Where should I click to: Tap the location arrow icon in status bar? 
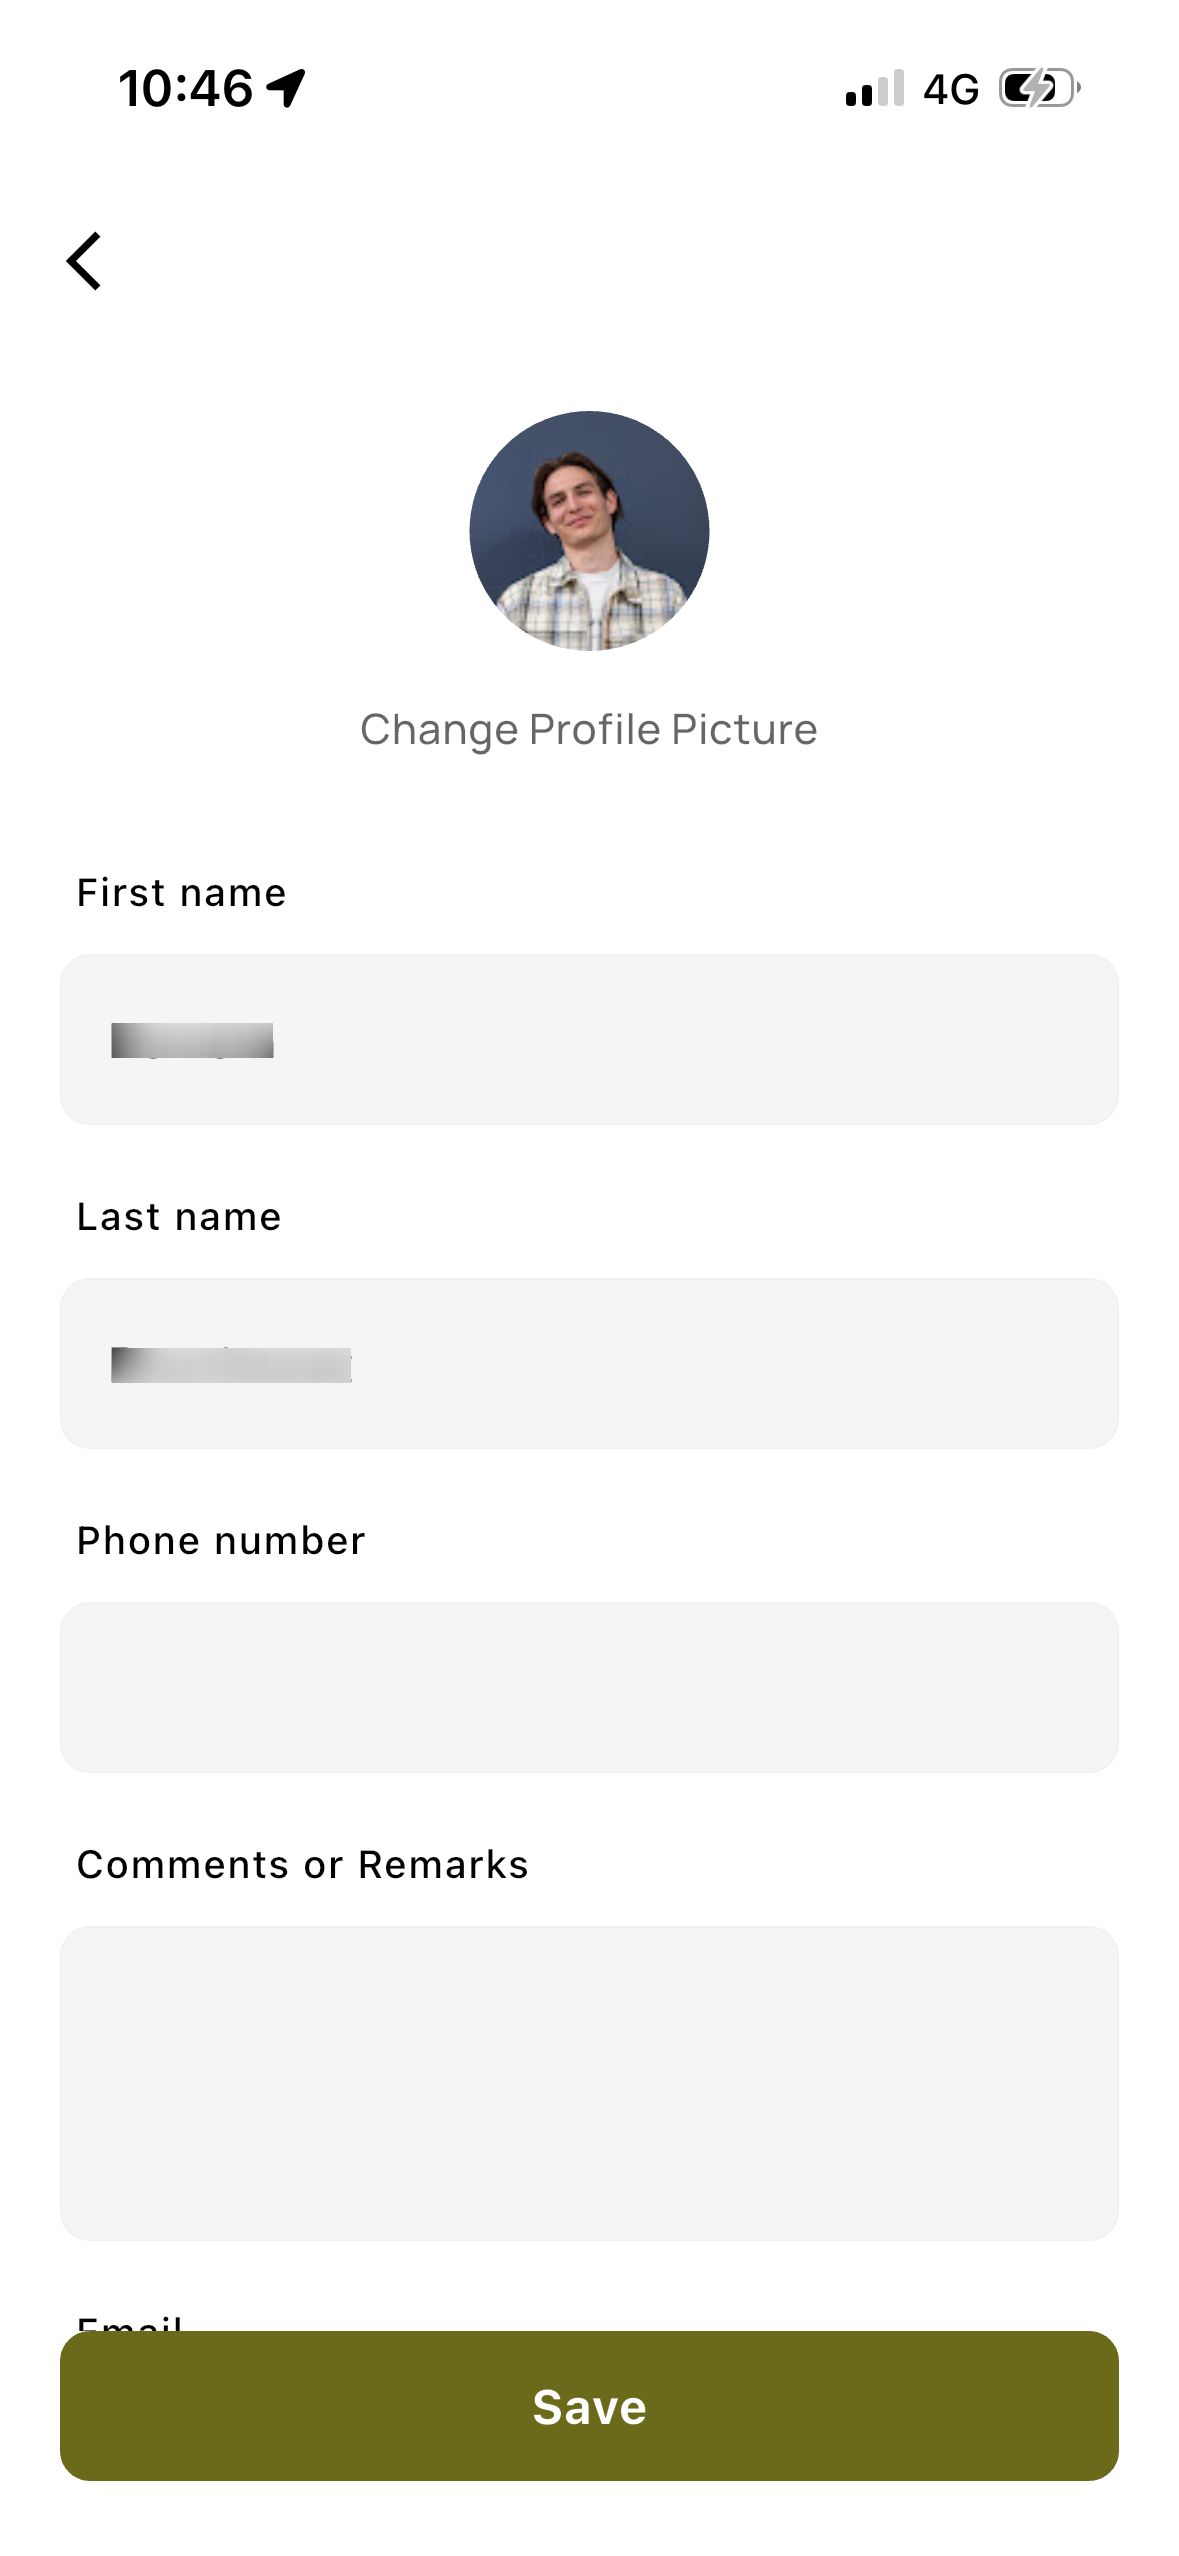[x=286, y=88]
